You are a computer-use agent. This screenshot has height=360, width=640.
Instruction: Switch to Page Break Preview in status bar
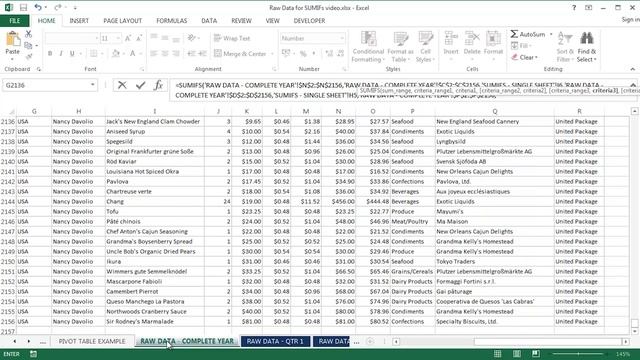(536, 354)
